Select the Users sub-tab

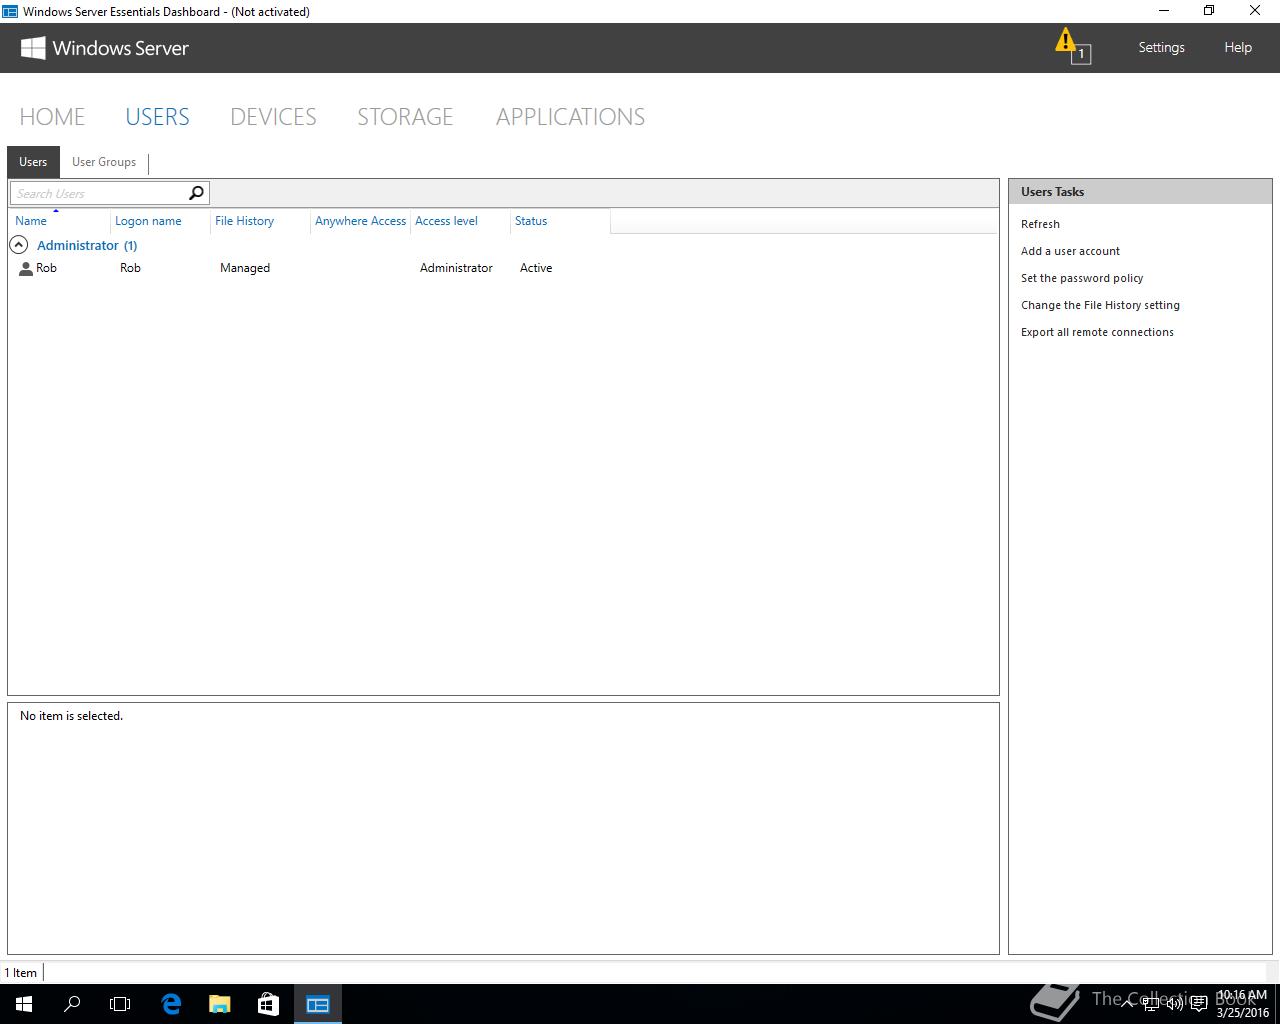[33, 162]
